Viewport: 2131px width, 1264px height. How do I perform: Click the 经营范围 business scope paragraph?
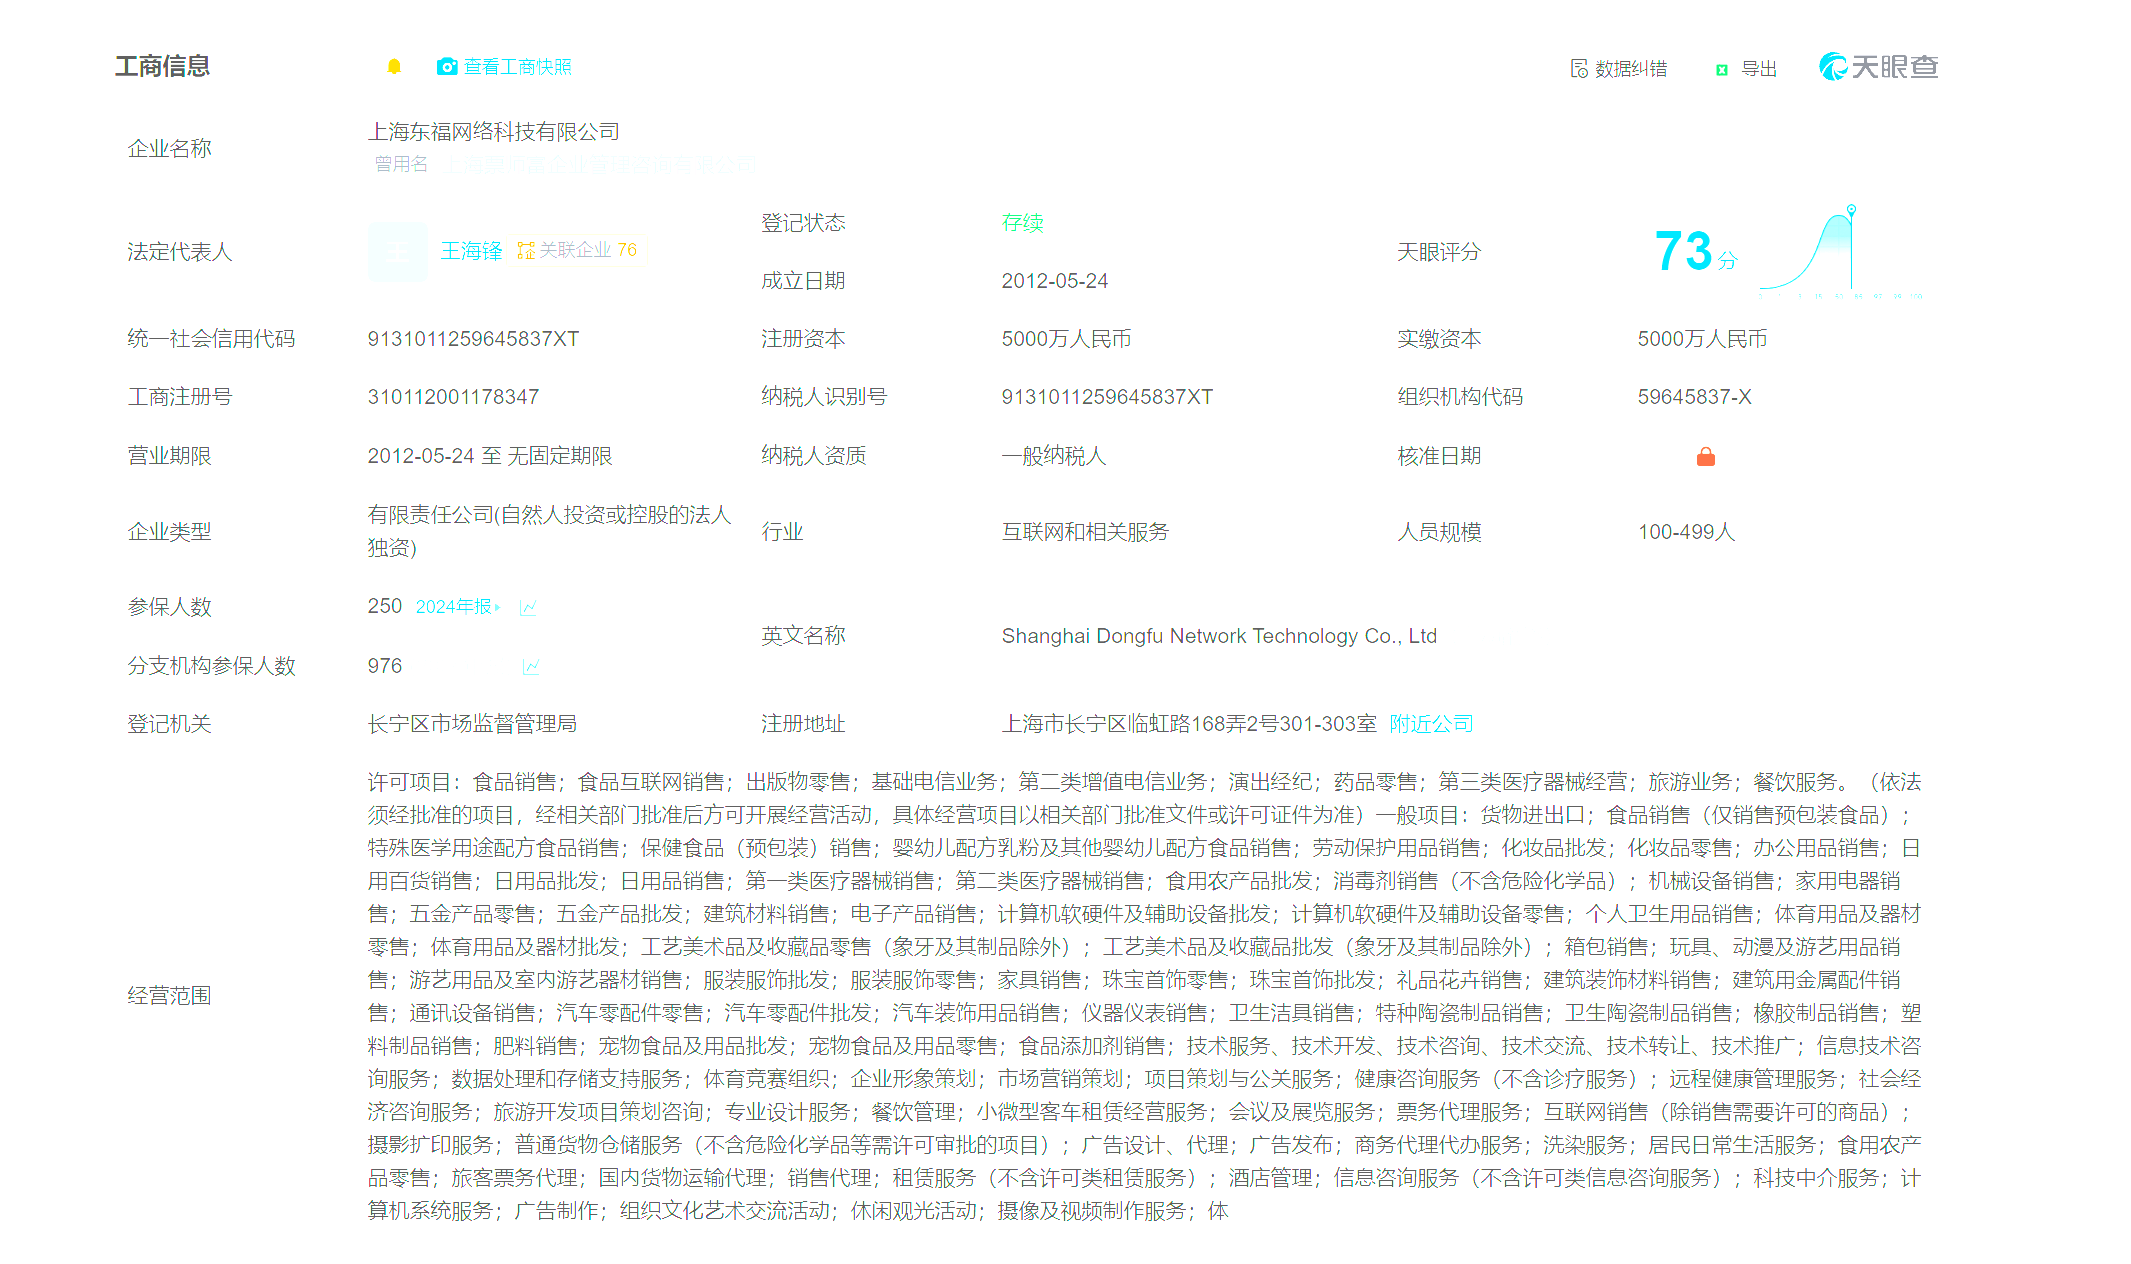click(x=1144, y=996)
